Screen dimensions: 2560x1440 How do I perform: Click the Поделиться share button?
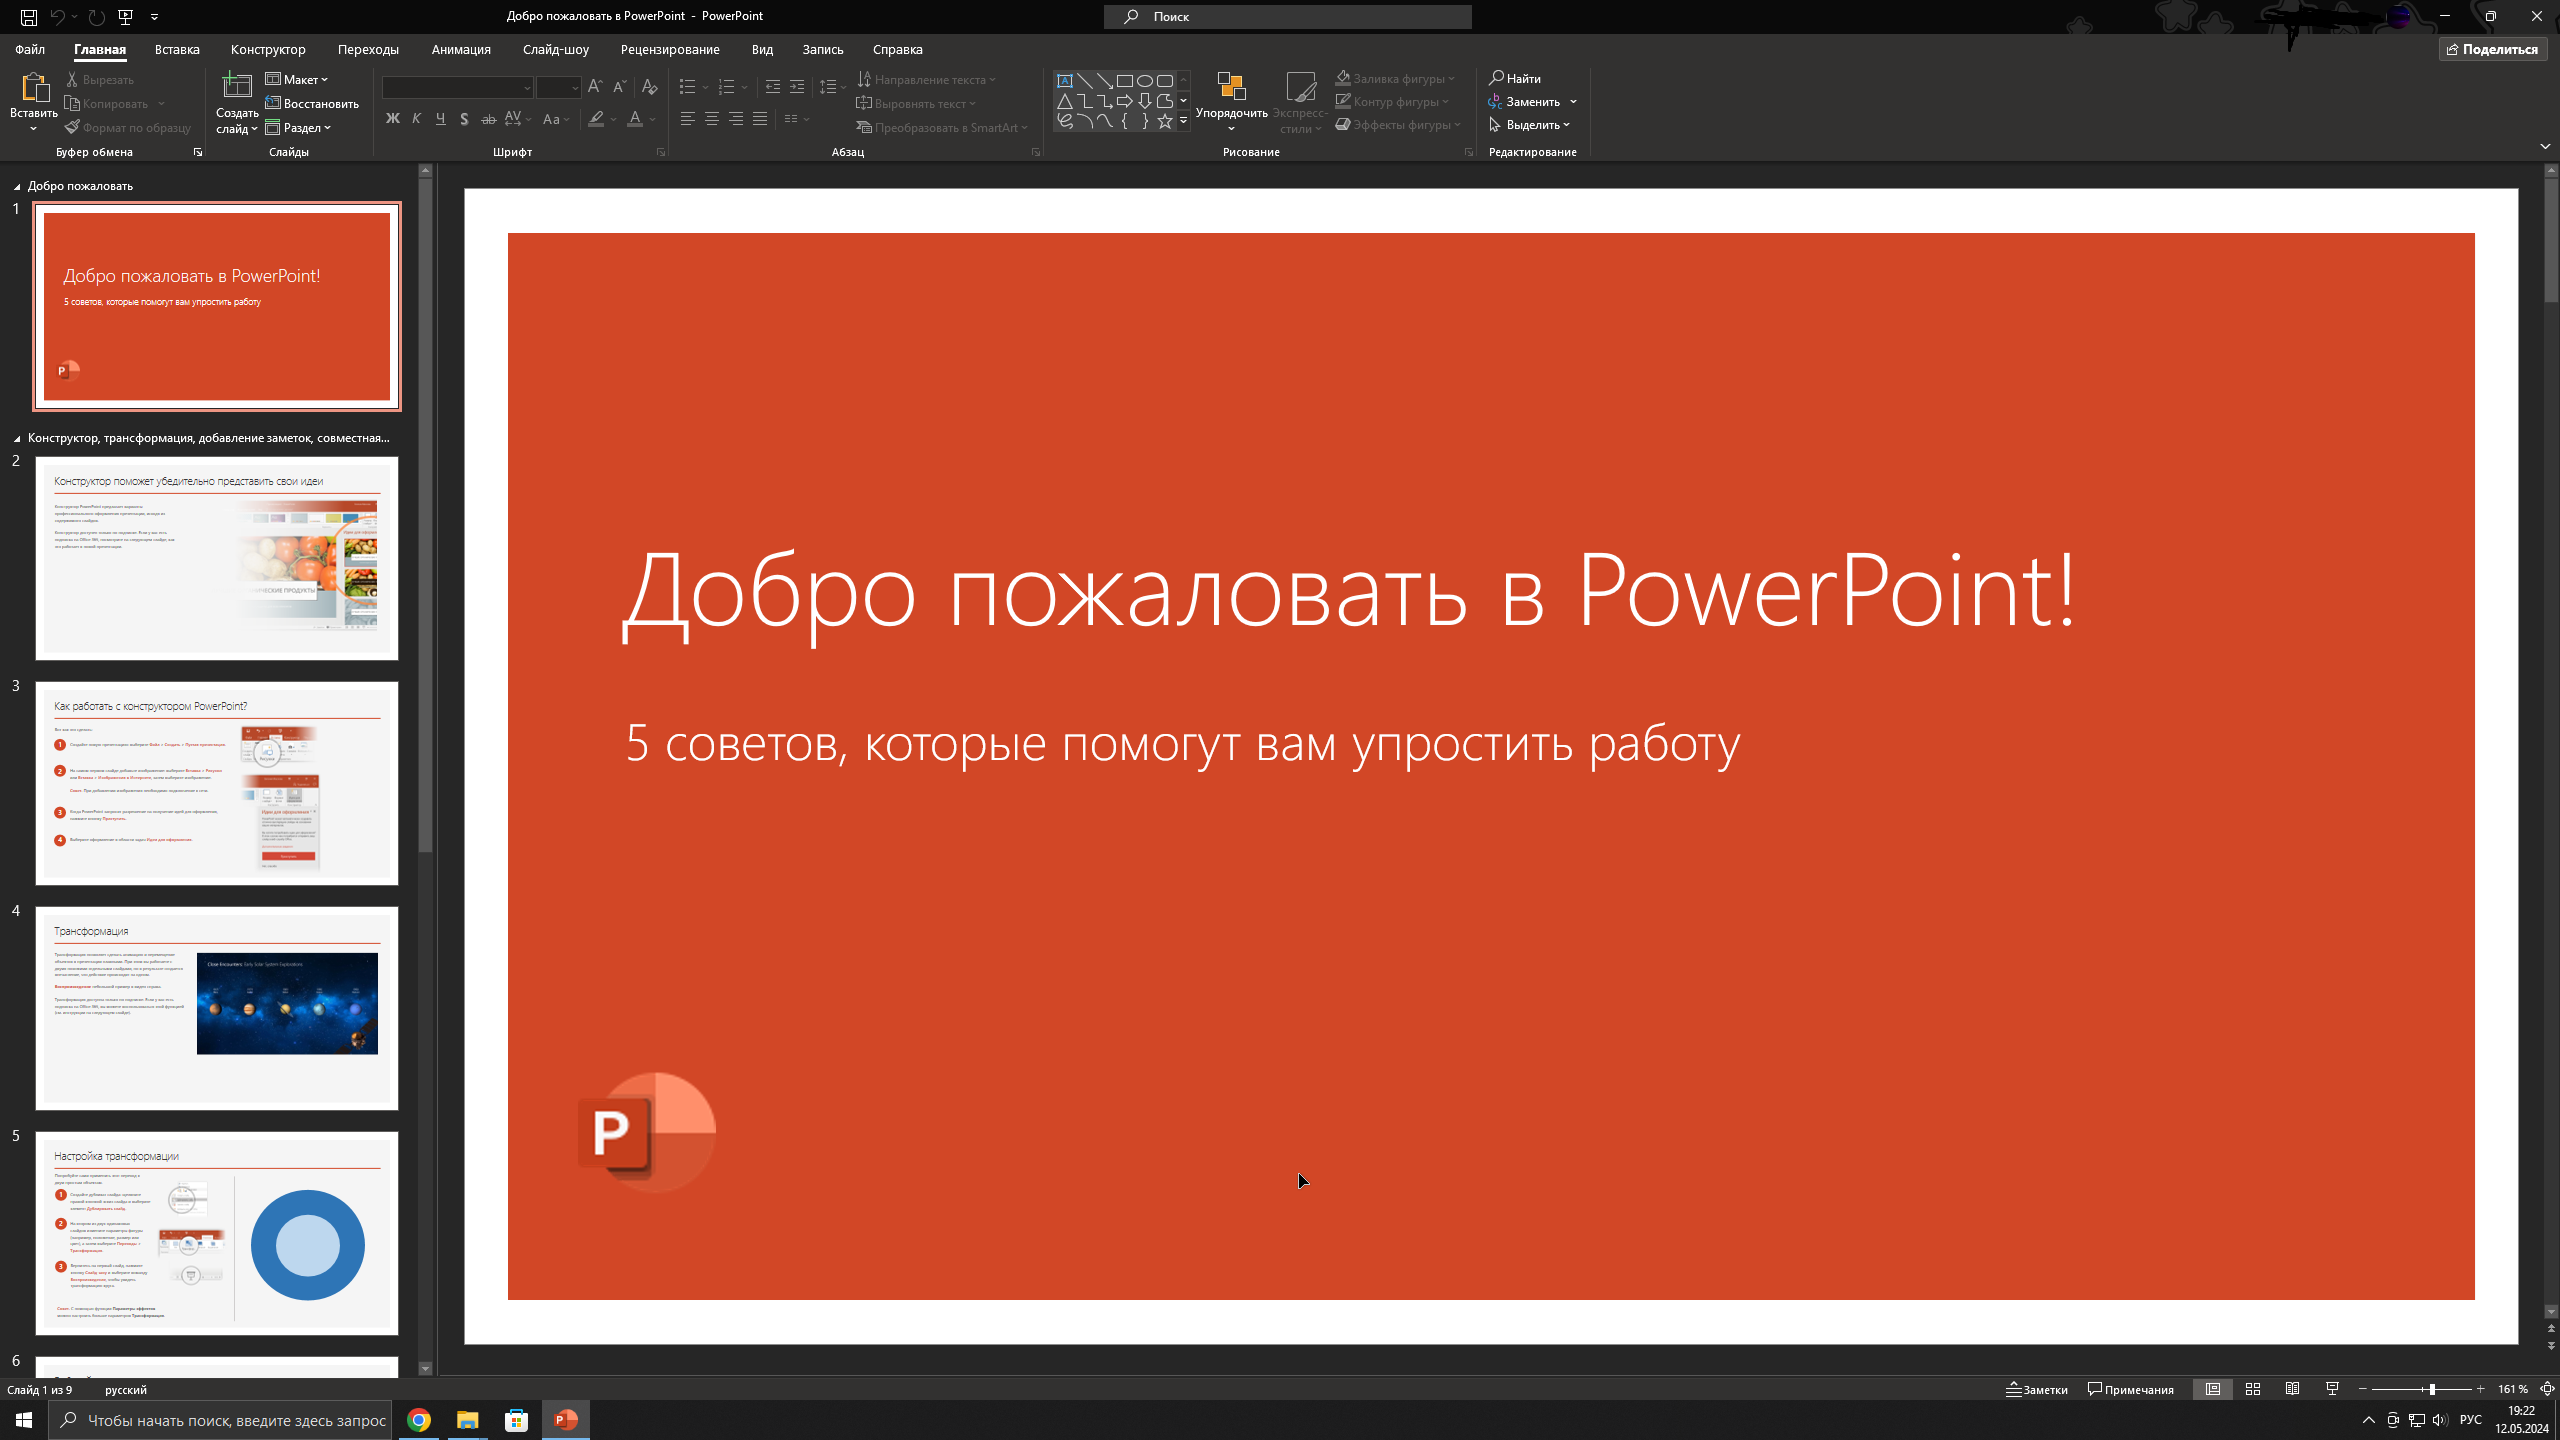pos(2492,49)
